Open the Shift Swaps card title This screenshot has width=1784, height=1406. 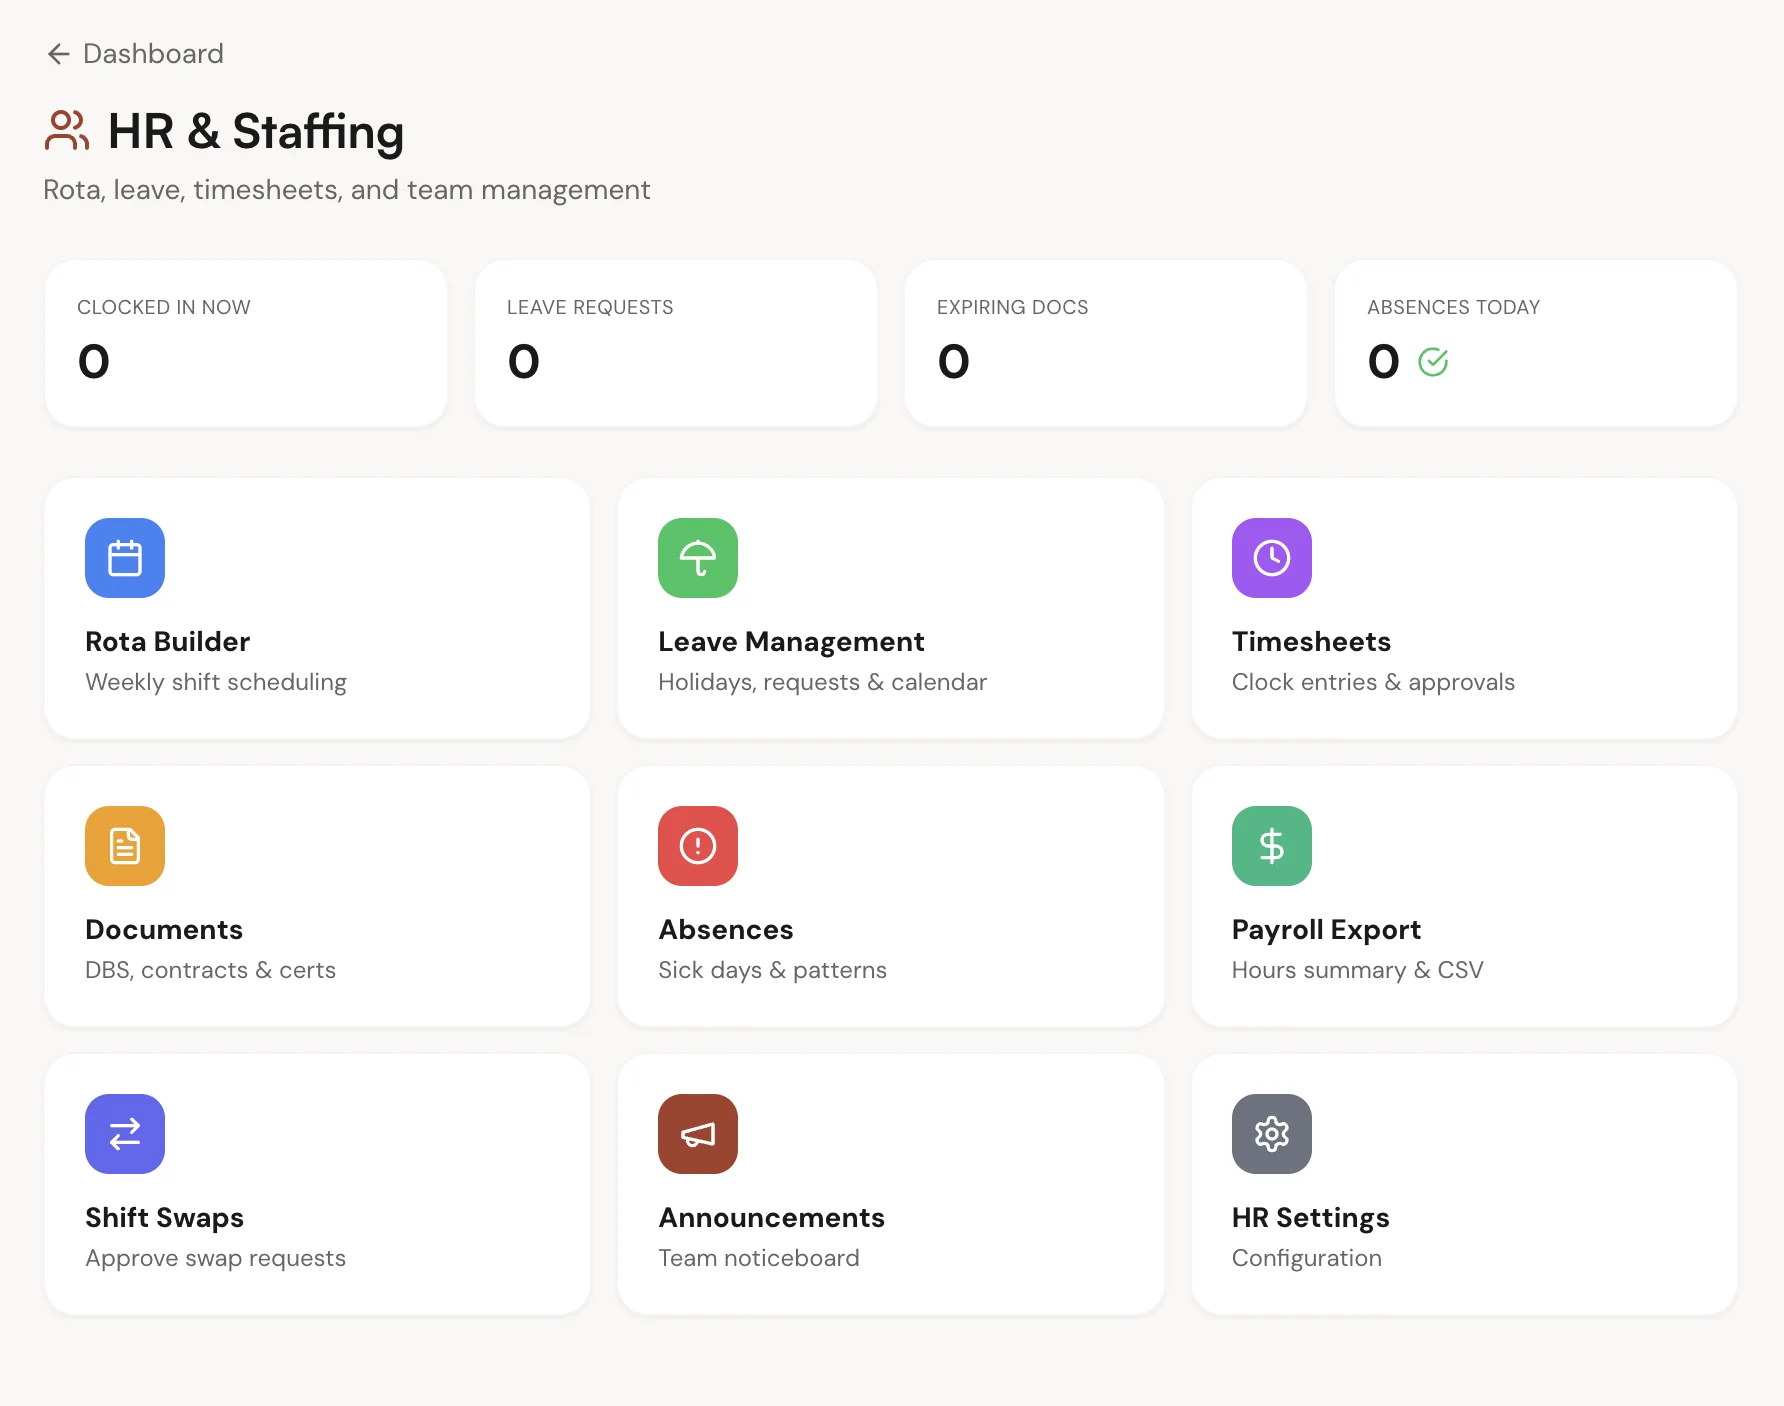pos(165,1218)
